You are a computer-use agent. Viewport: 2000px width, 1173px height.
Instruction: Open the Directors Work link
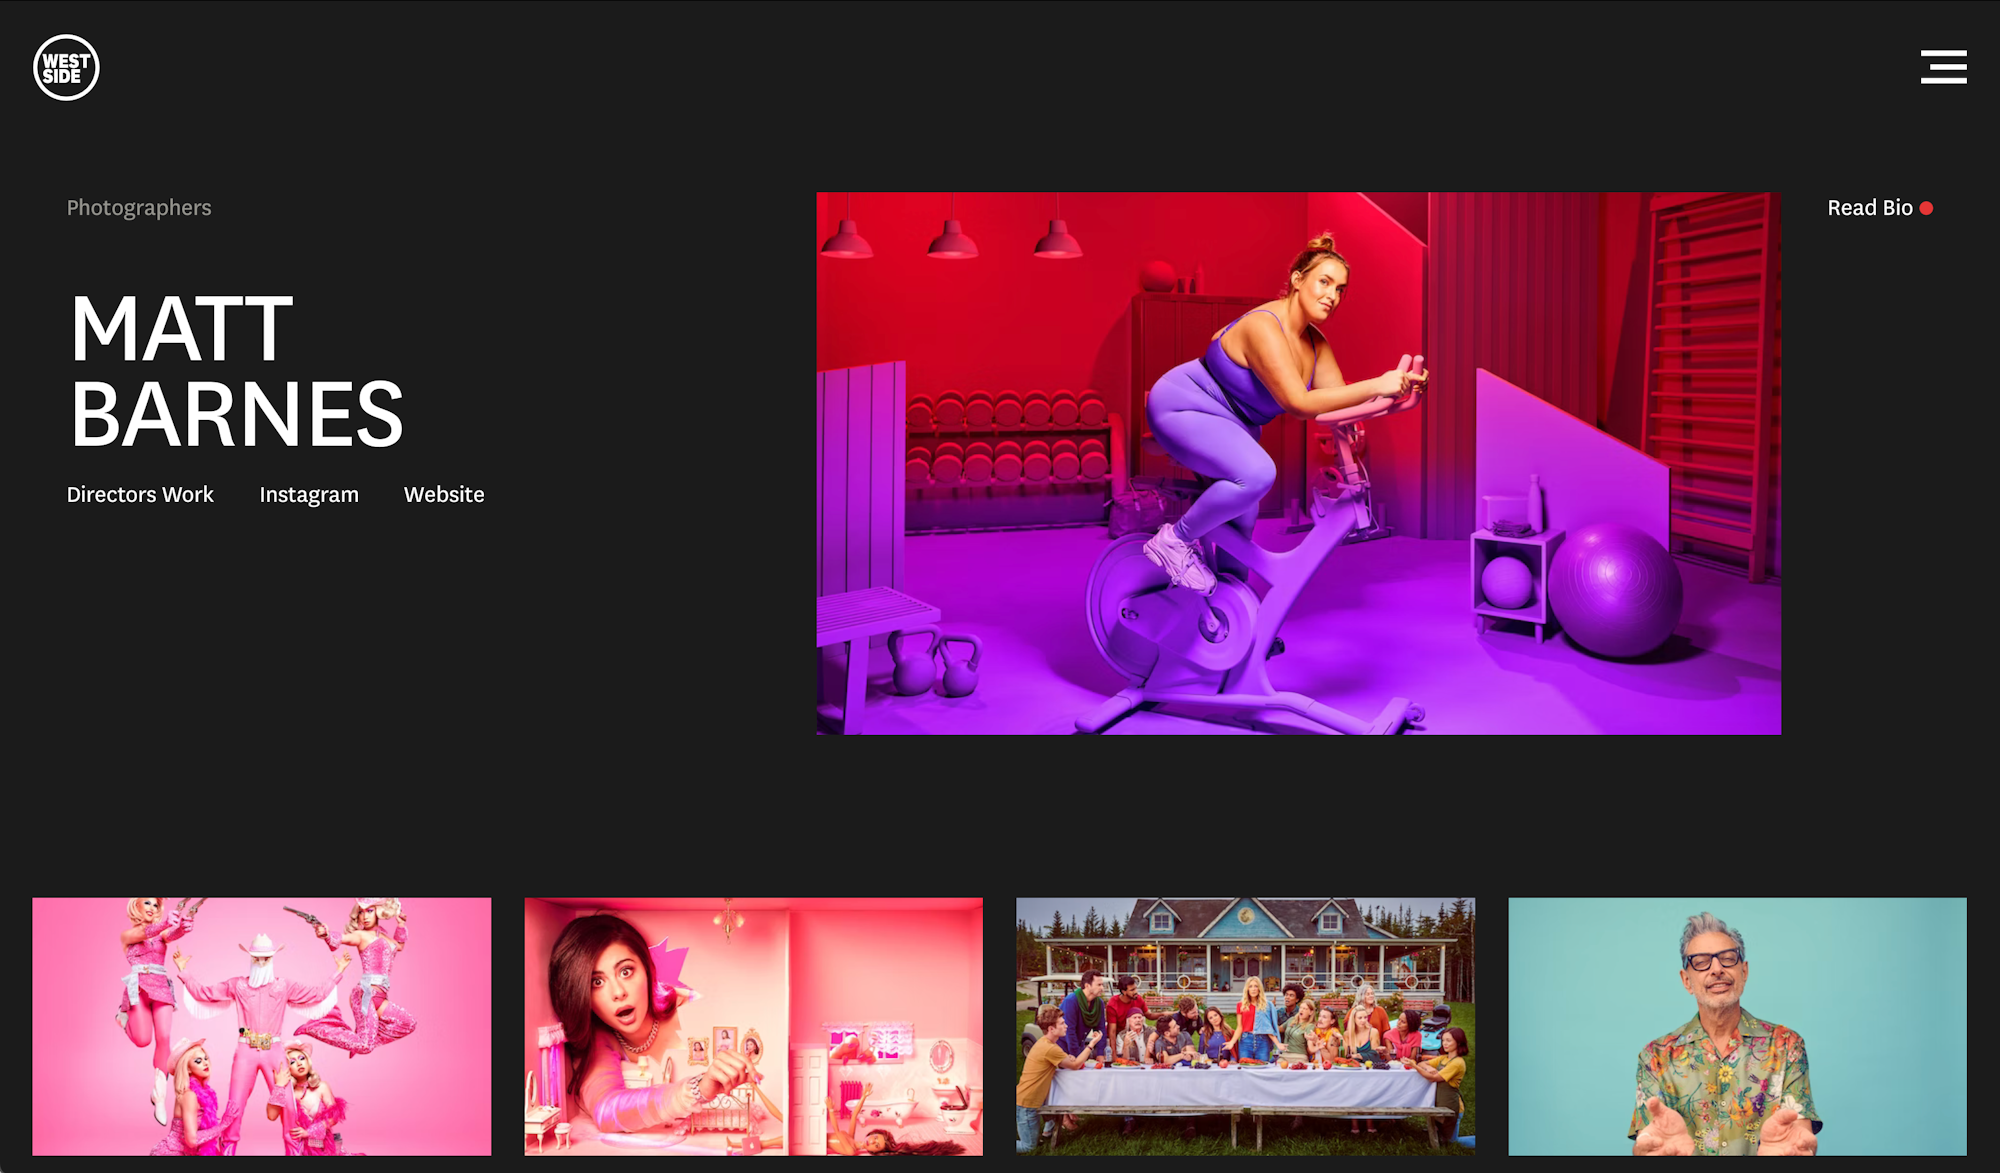(x=140, y=495)
